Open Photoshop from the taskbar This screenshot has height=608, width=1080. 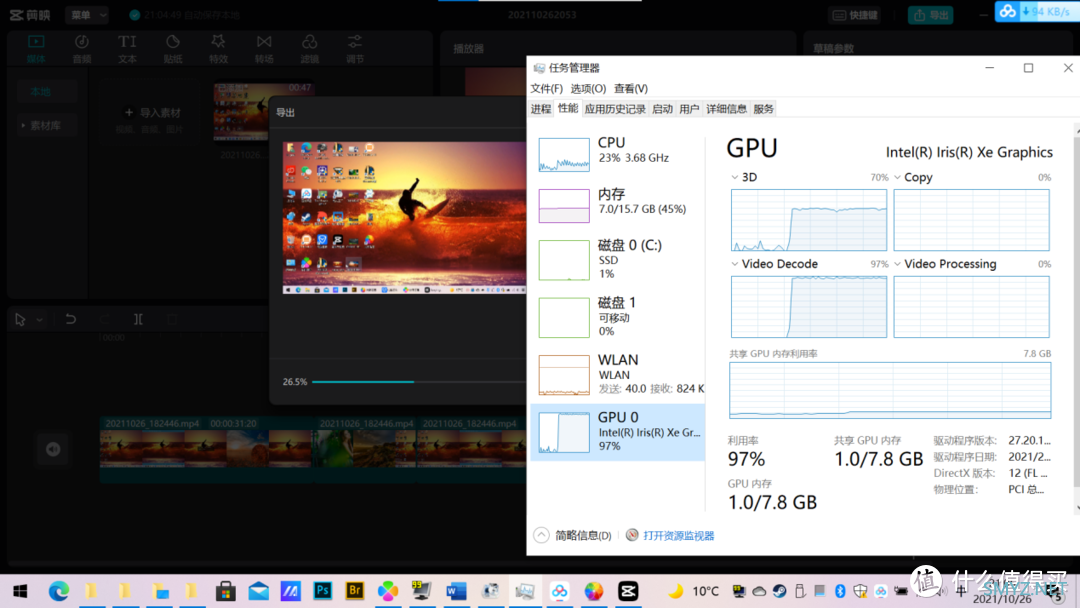pos(322,591)
